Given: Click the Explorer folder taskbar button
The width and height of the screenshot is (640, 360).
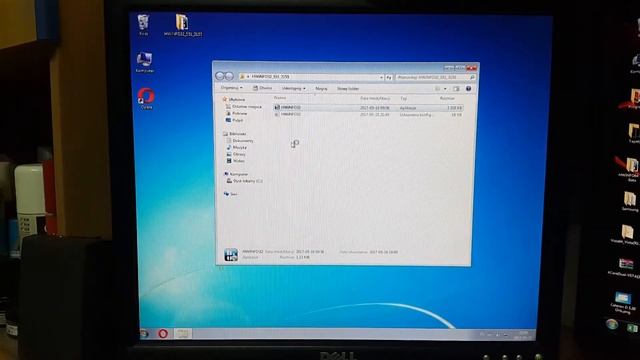Looking at the screenshot, I should 183,333.
